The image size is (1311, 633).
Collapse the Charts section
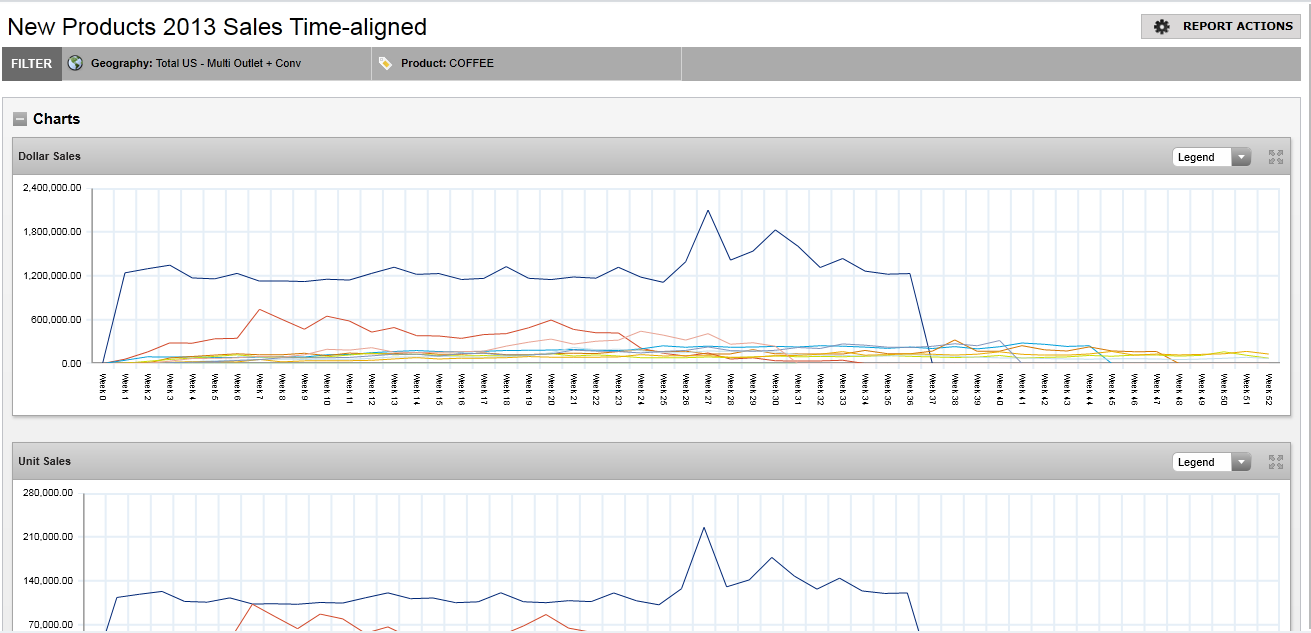(20, 119)
